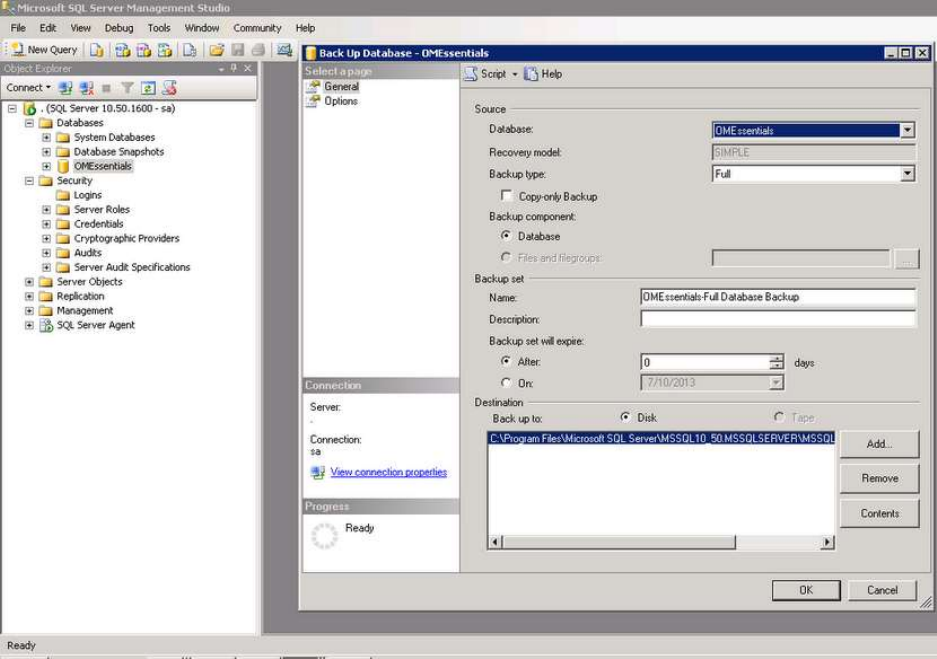937x659 pixels.
Task: Click the New Query toolbar button
Action: coord(44,50)
